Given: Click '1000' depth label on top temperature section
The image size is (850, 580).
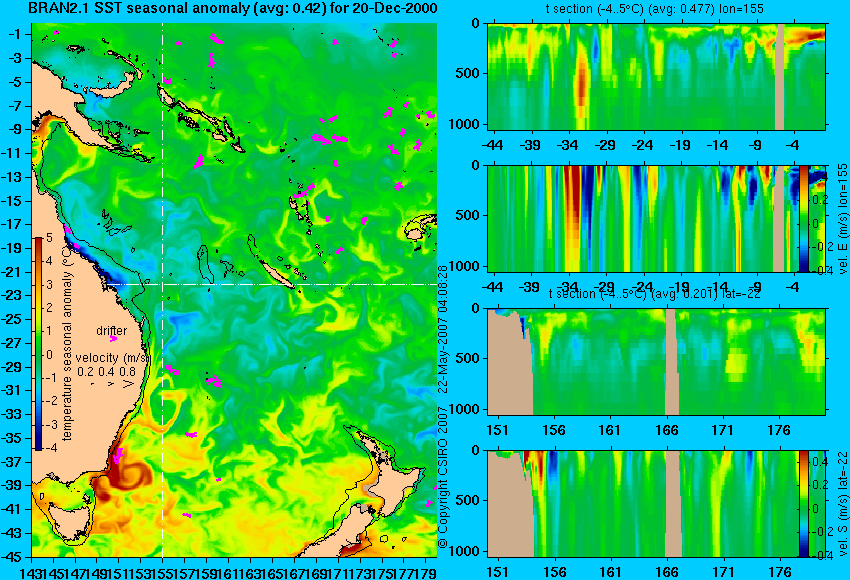Looking at the screenshot, I should 465,124.
